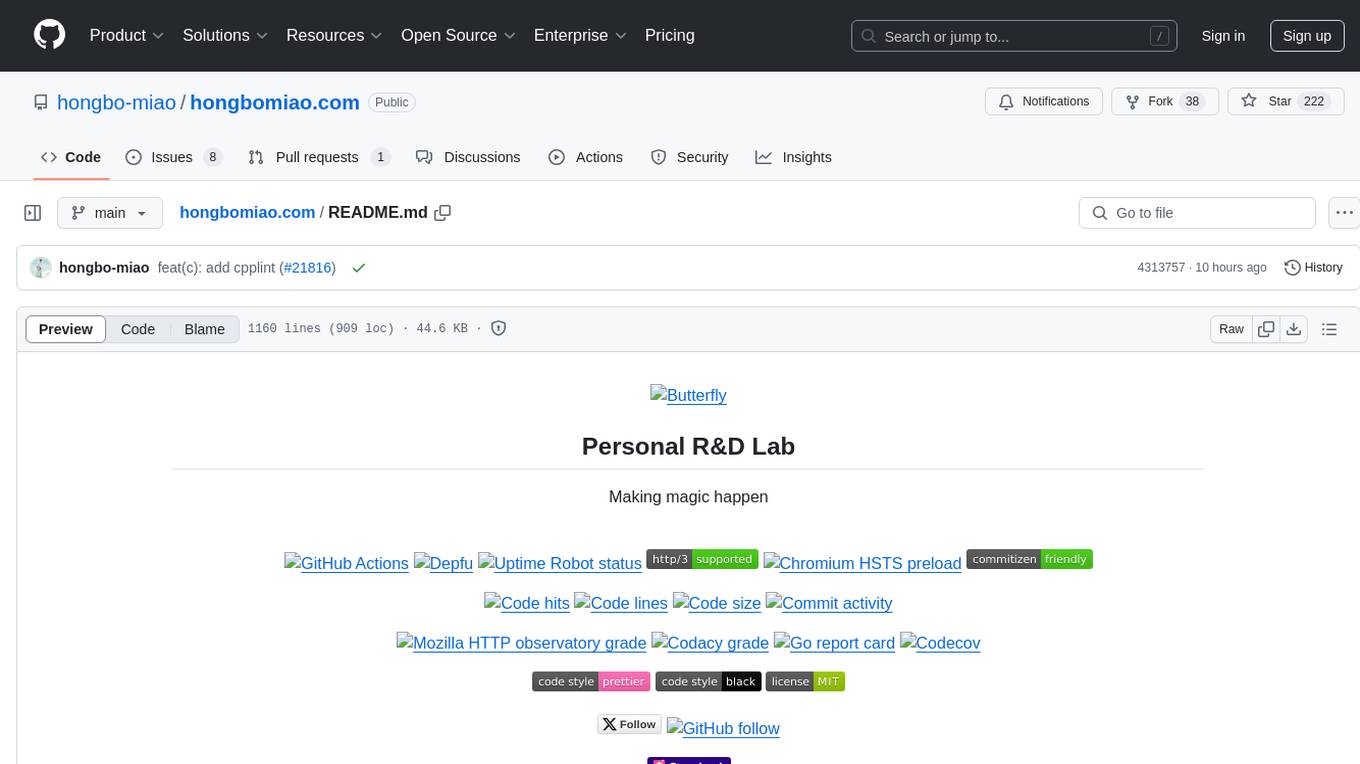Click the file security shield icon
The width and height of the screenshot is (1360, 764).
pyautogui.click(x=499, y=329)
